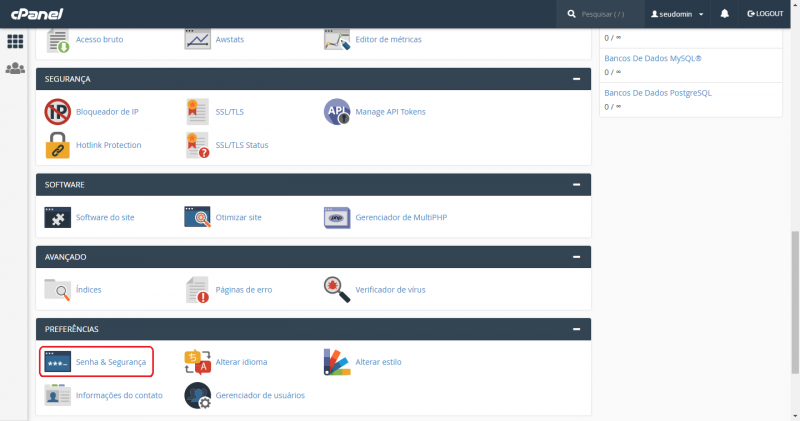Click the Logout button
This screenshot has width=800, height=421.
765,14
